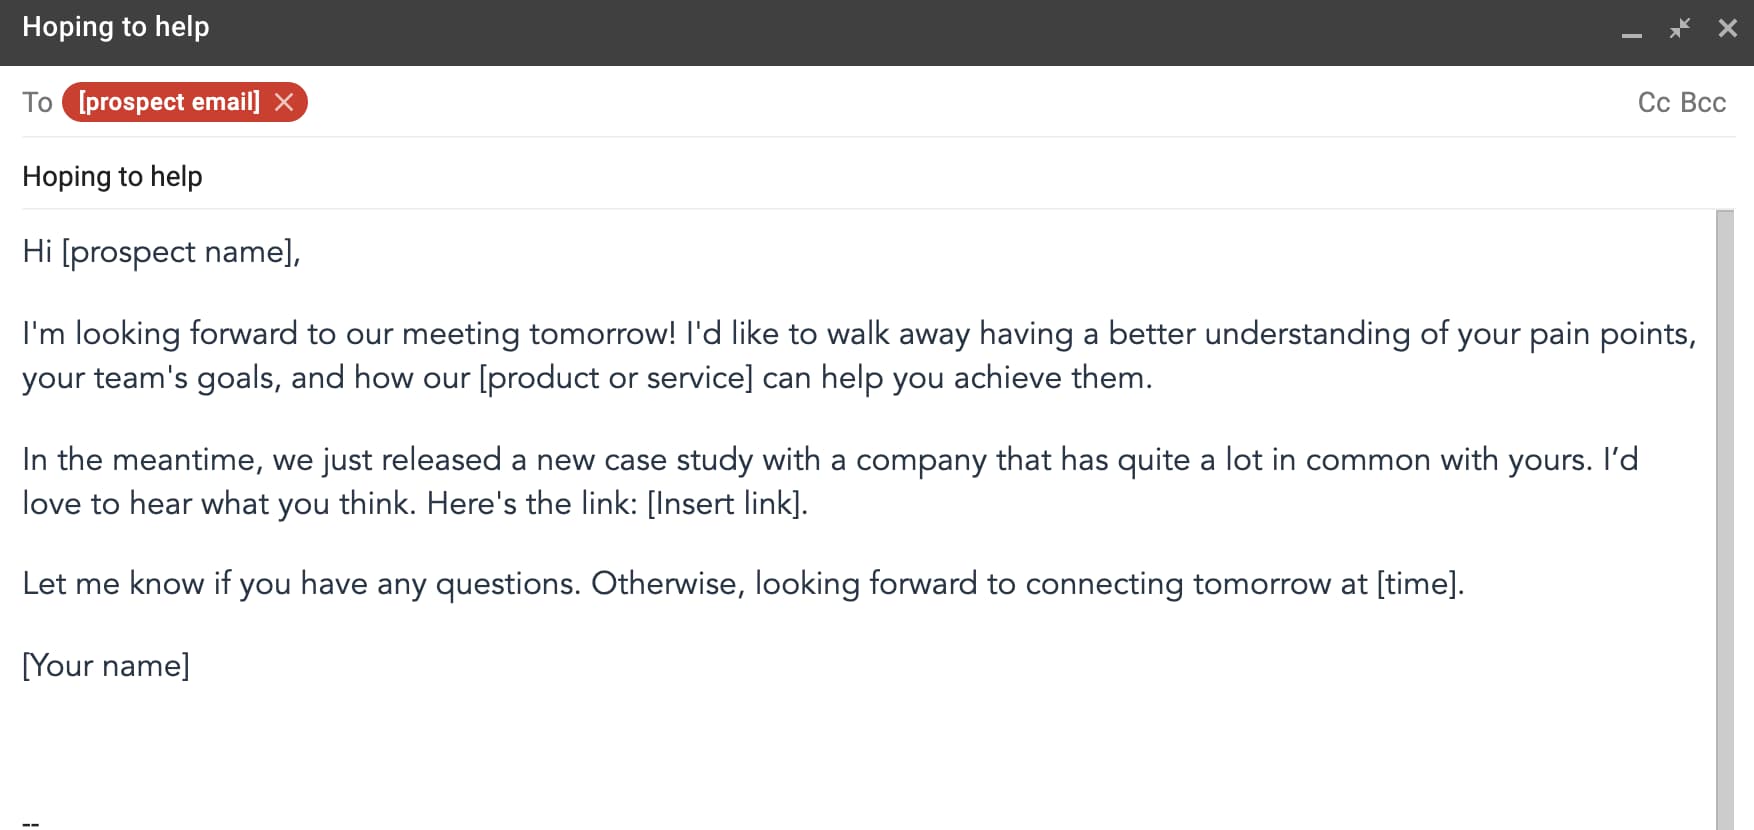1754x830 pixels.
Task: Exit full-screen compose with the arrows icon
Action: click(1680, 28)
